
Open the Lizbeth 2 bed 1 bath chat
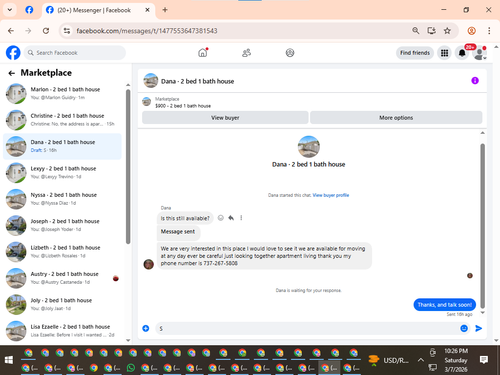coord(62,252)
